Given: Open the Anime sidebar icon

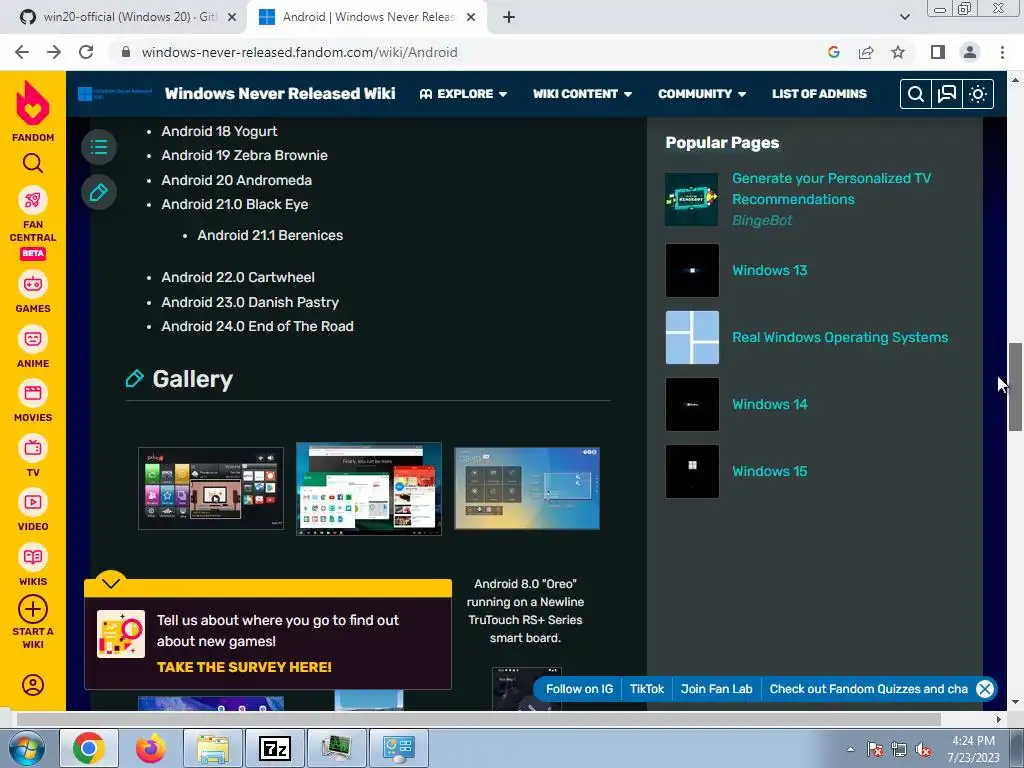Looking at the screenshot, I should [x=33, y=339].
